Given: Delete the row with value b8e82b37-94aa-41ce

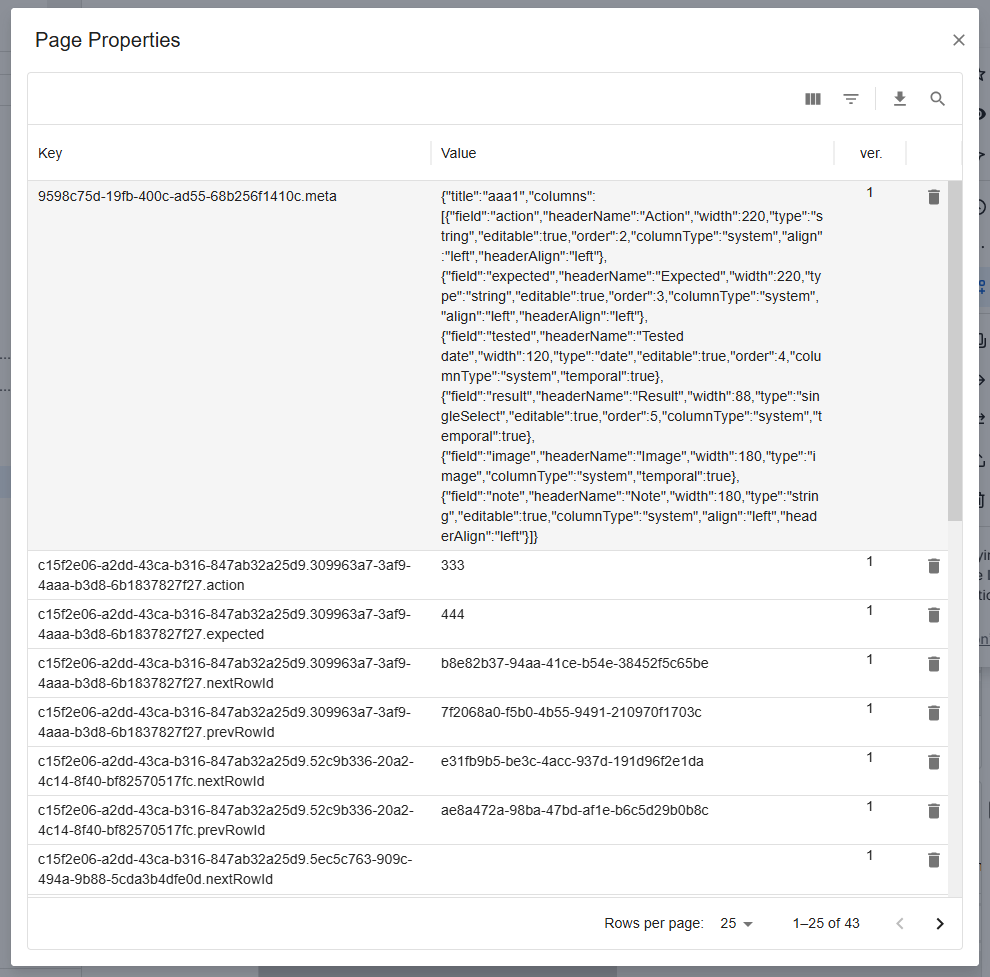Looking at the screenshot, I should point(934,664).
